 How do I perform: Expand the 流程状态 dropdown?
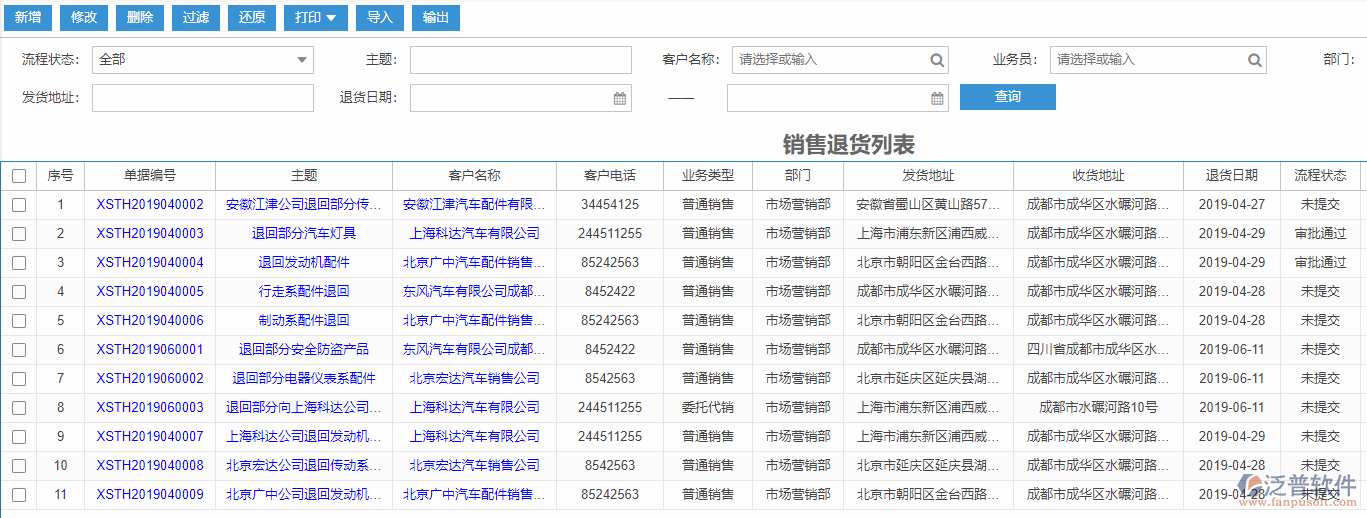click(x=301, y=60)
